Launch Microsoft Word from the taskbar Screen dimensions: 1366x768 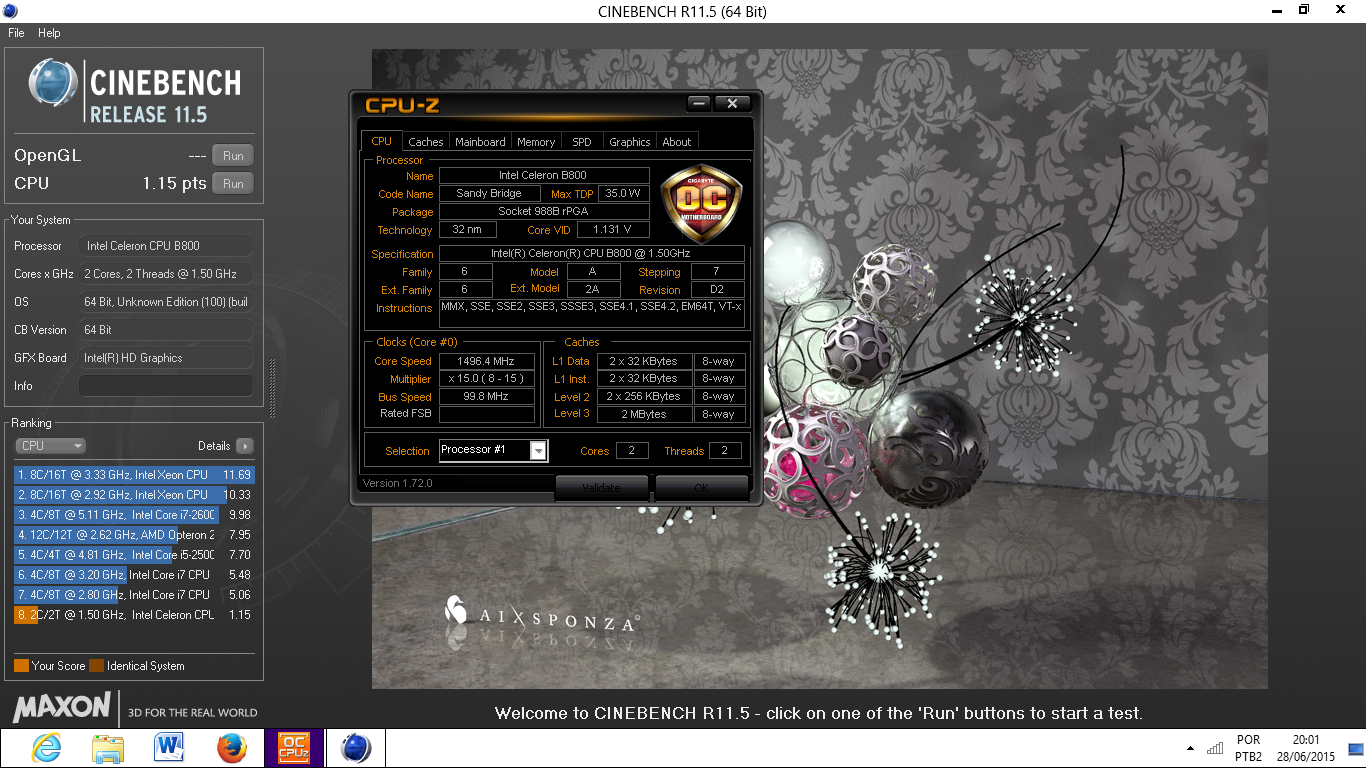(169, 747)
